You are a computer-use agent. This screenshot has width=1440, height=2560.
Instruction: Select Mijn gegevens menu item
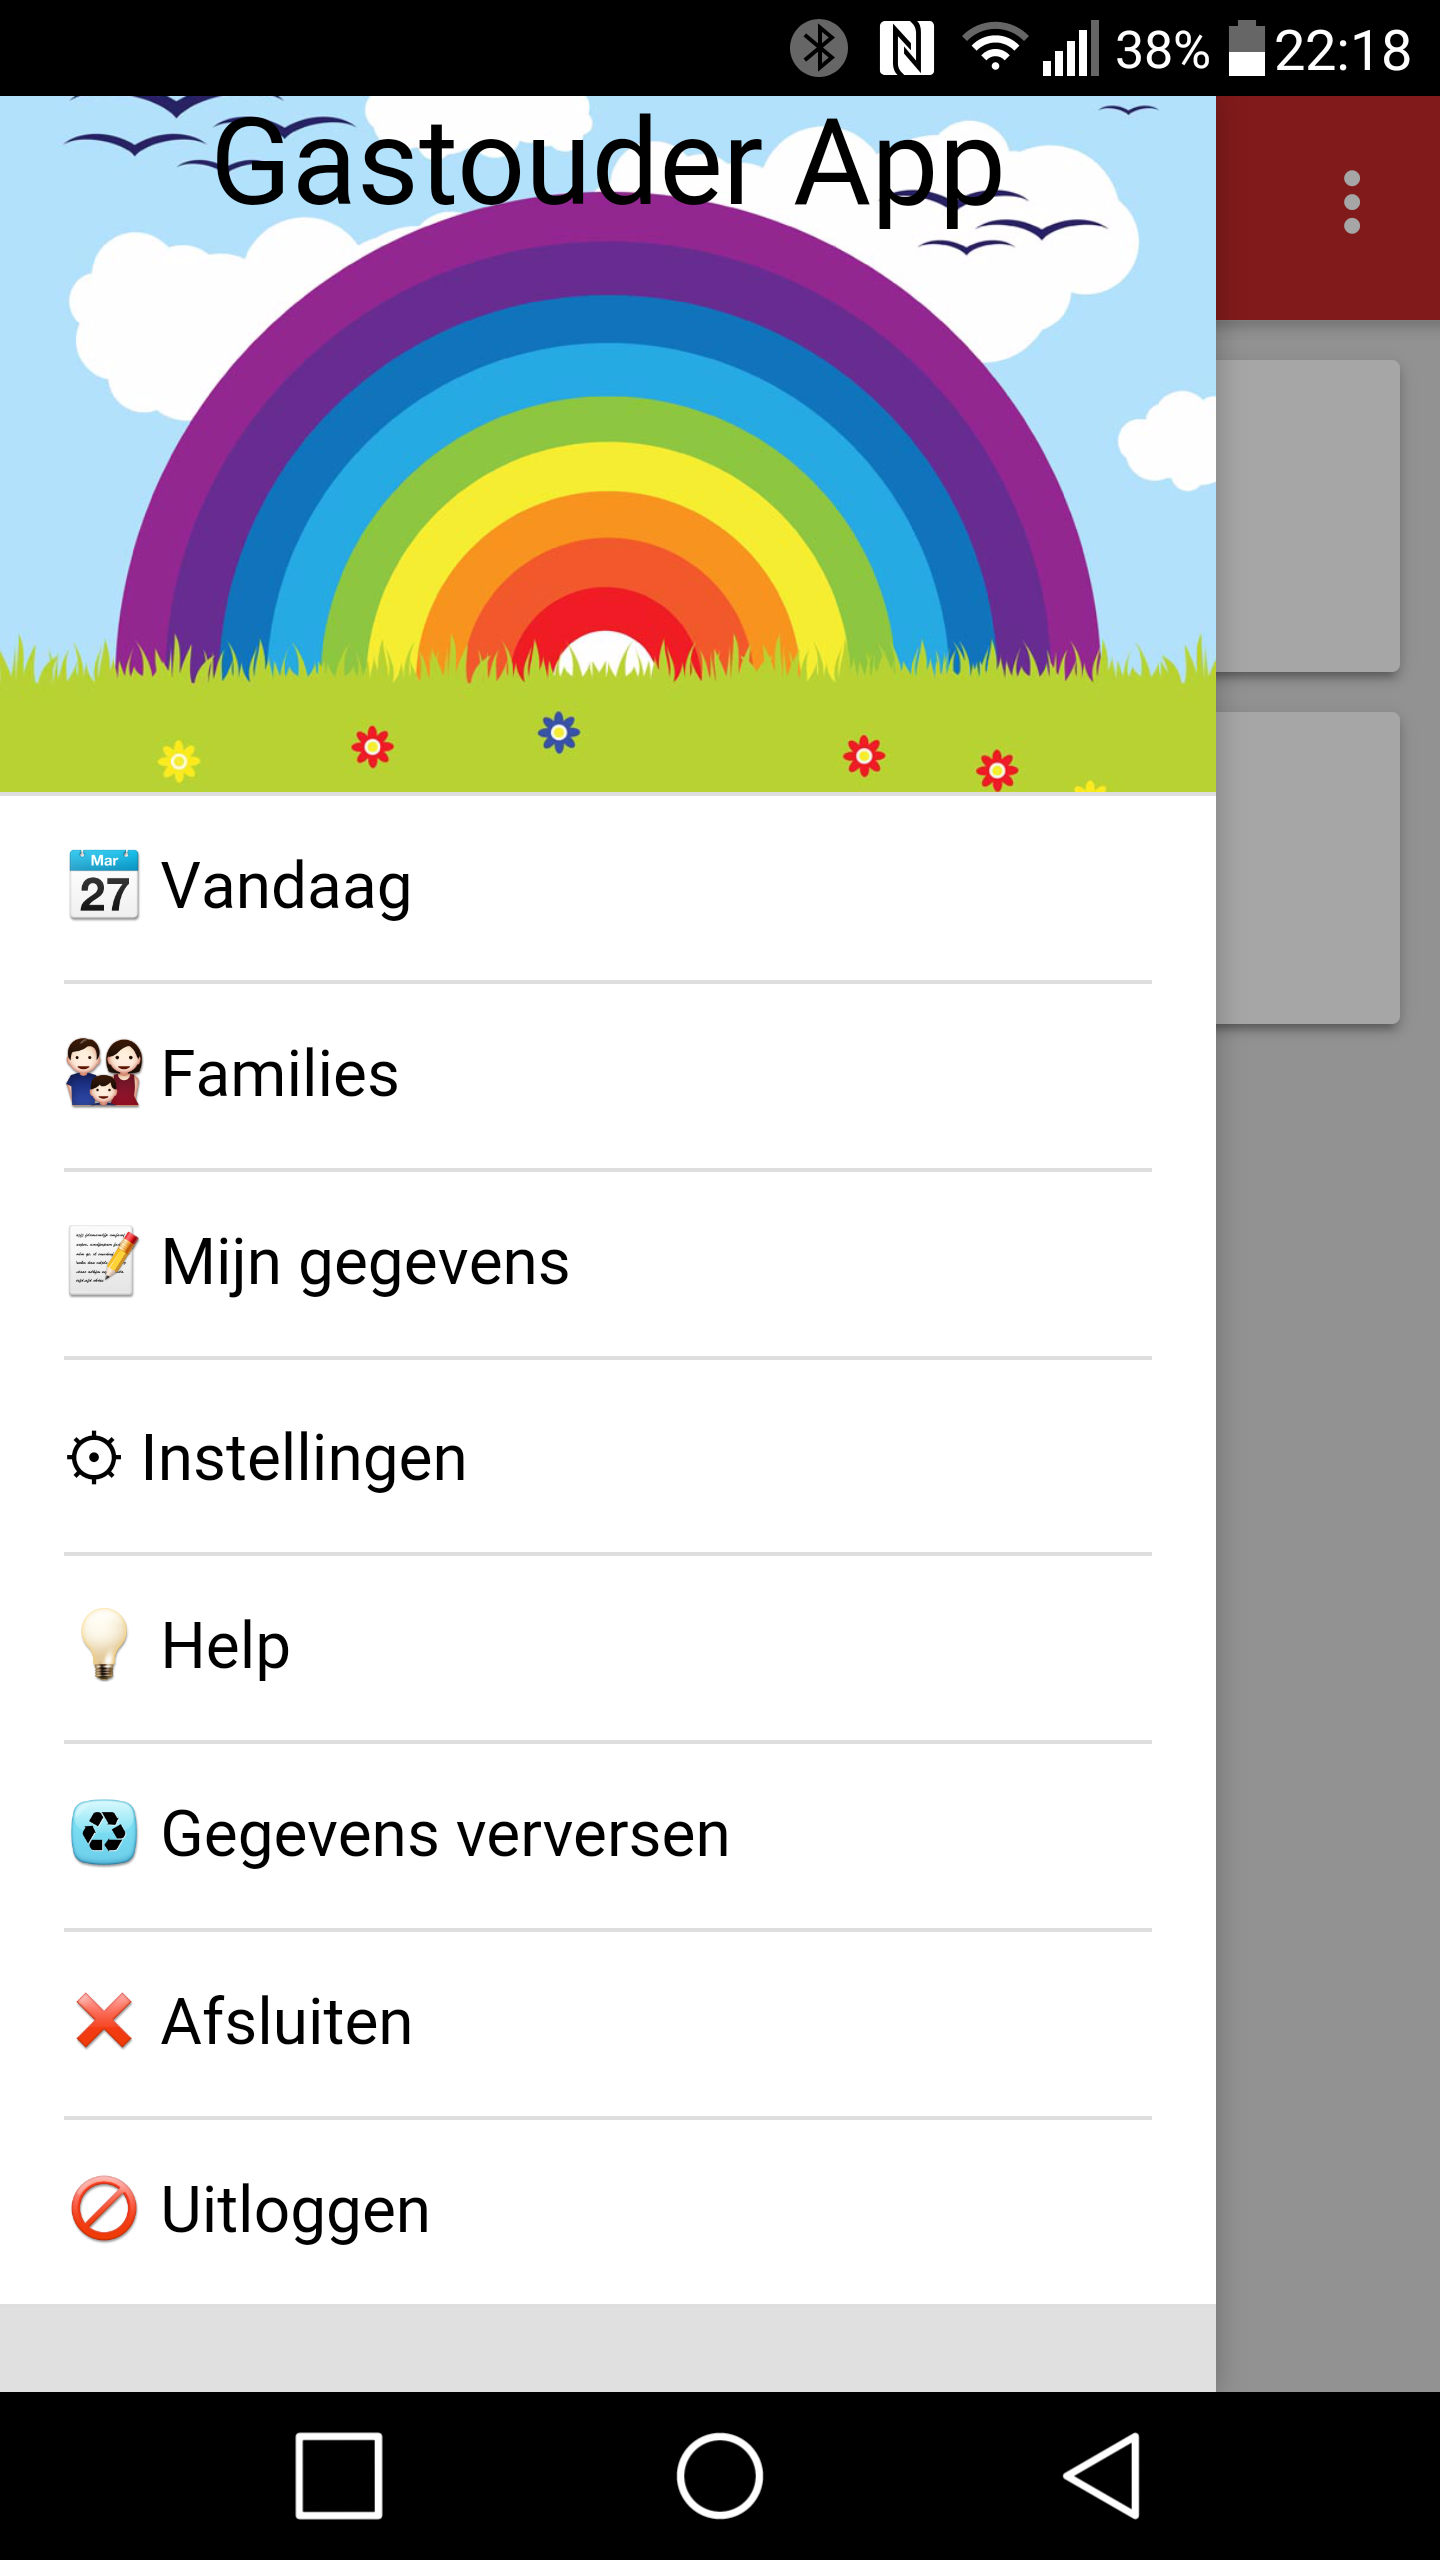tap(365, 1262)
